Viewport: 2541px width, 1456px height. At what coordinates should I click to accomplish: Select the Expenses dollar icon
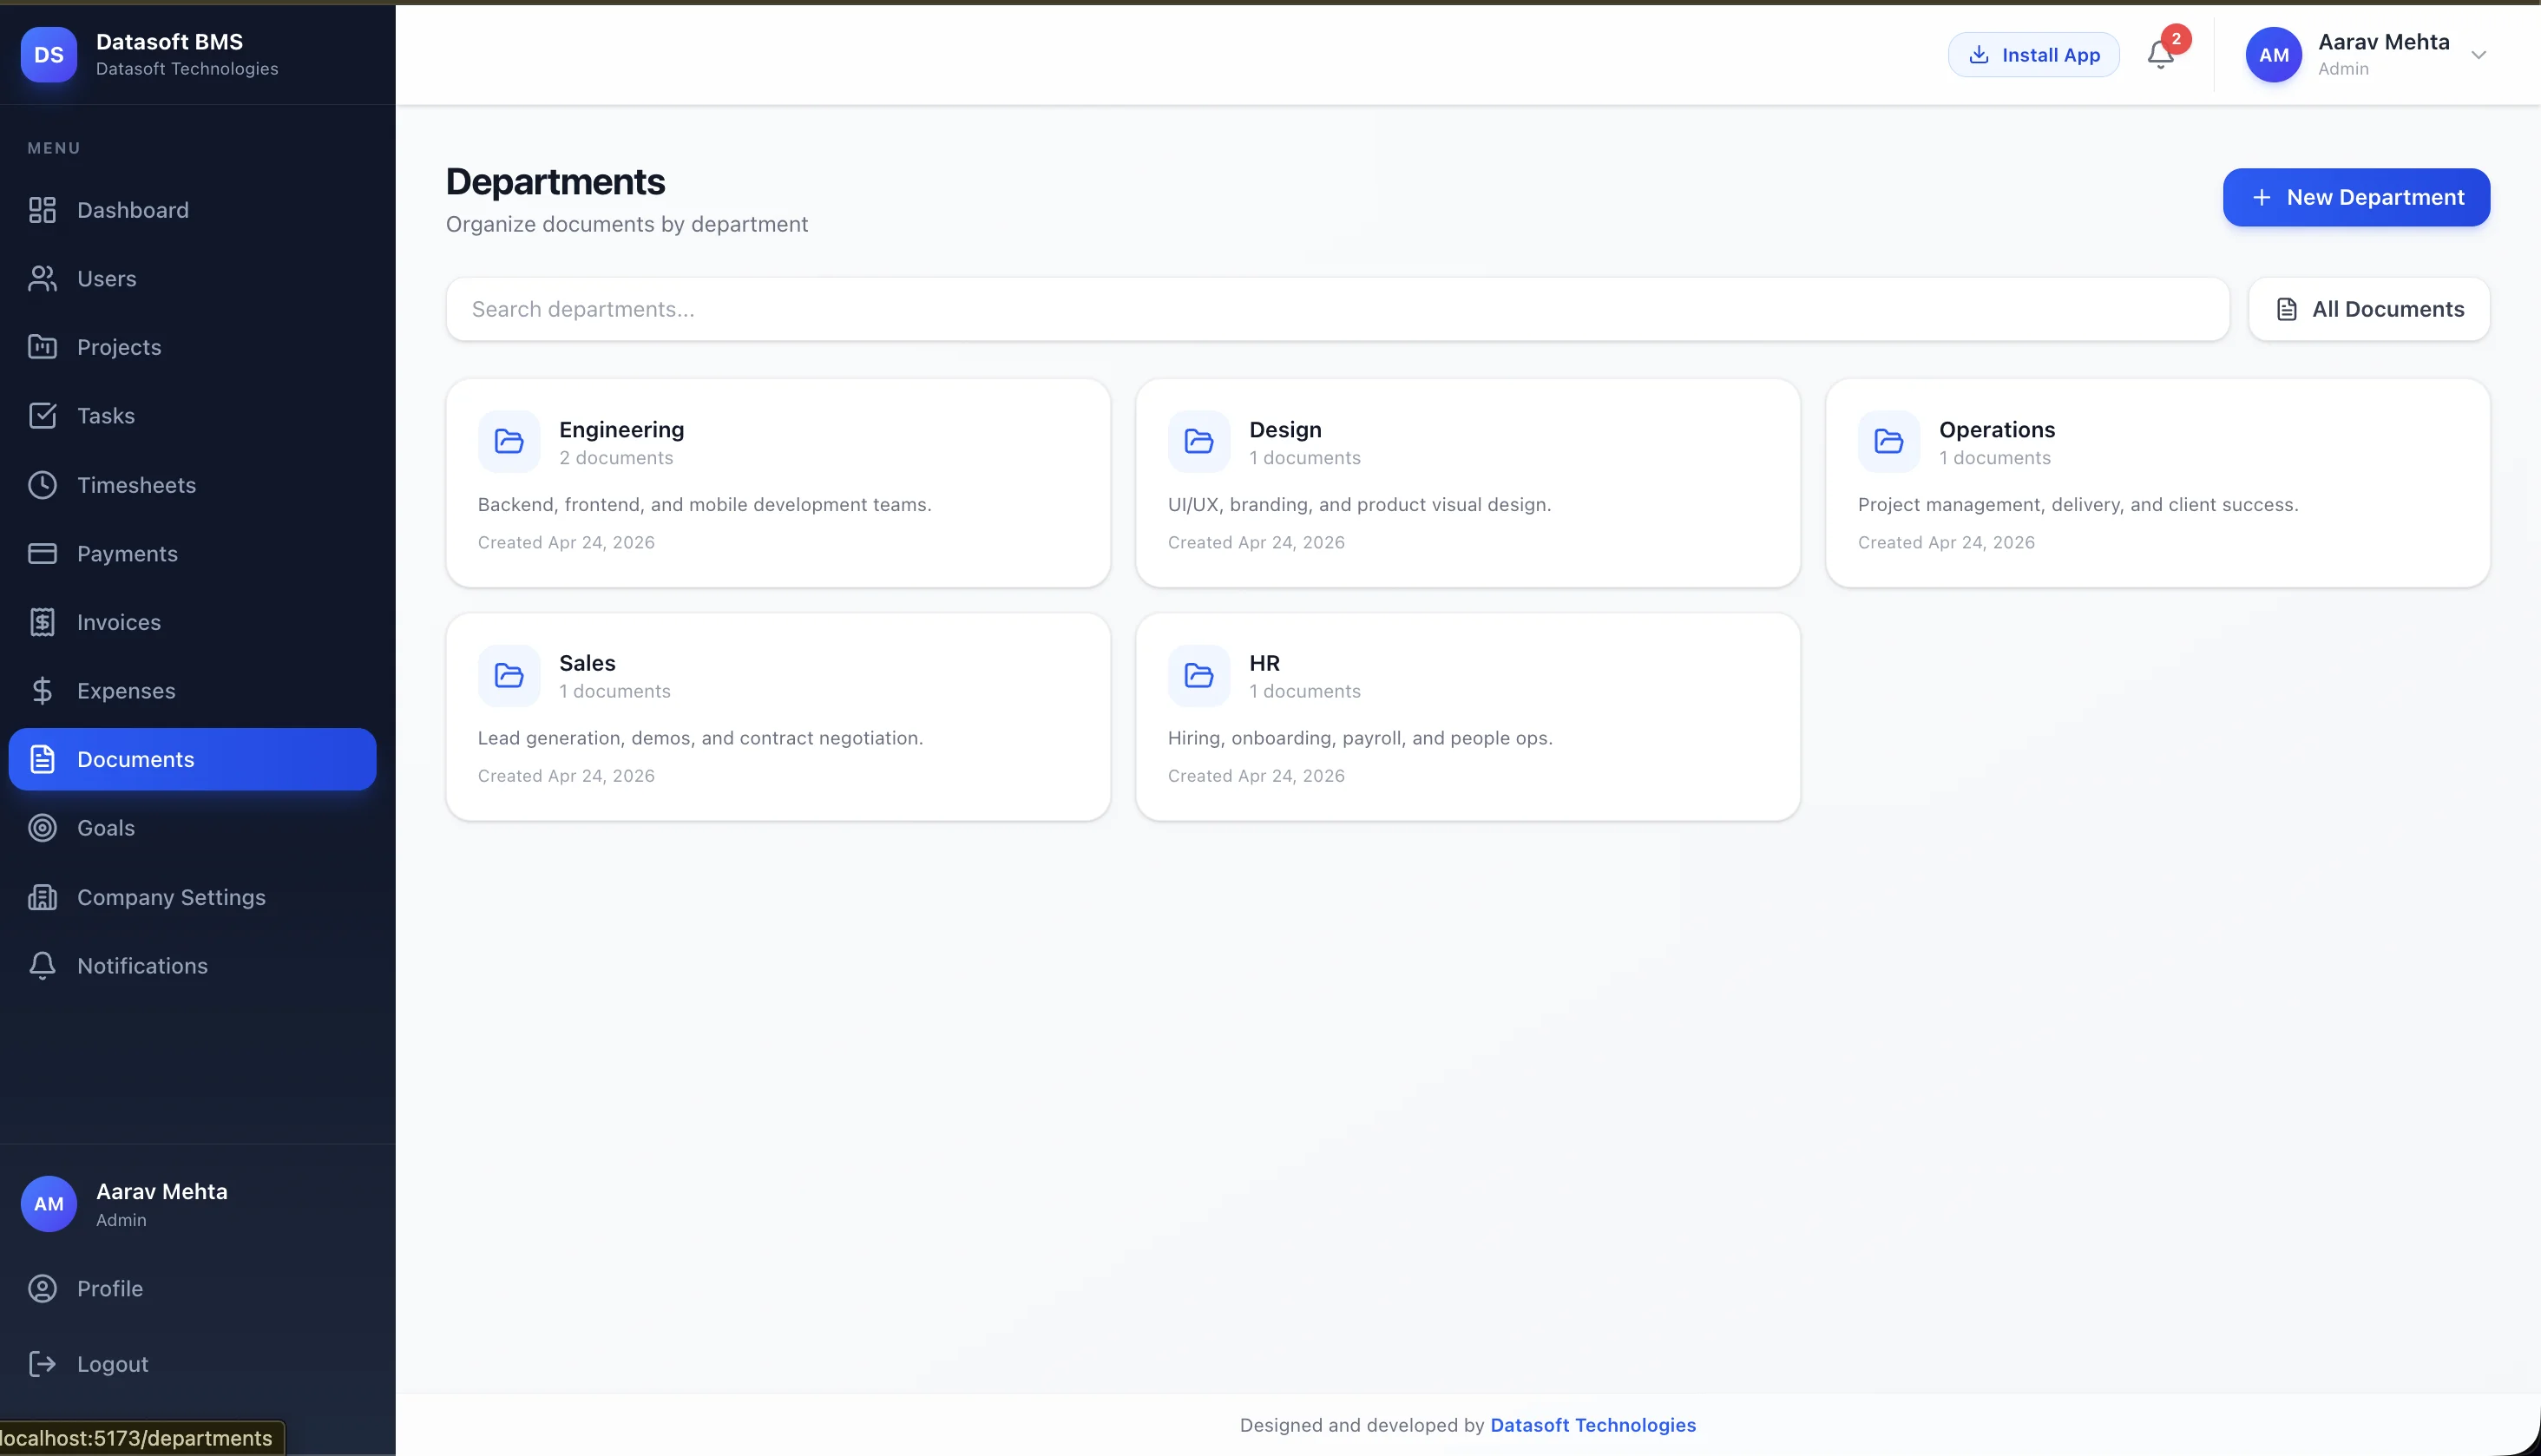pyautogui.click(x=42, y=690)
